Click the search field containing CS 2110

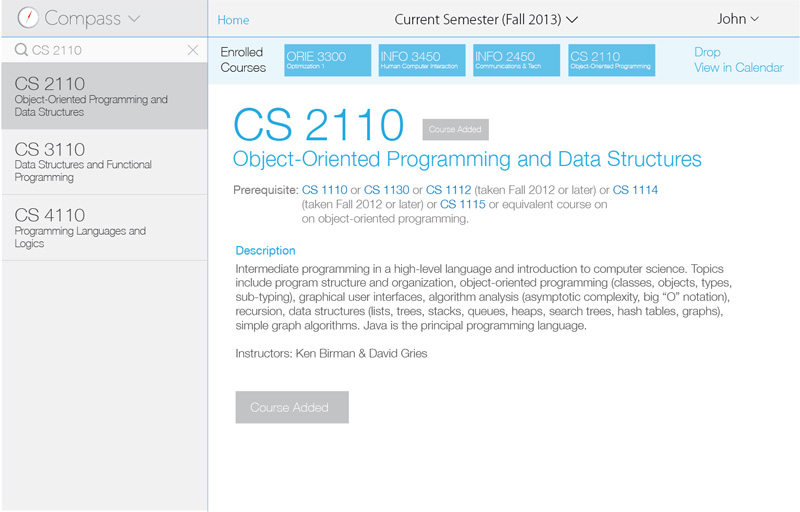tap(106, 50)
